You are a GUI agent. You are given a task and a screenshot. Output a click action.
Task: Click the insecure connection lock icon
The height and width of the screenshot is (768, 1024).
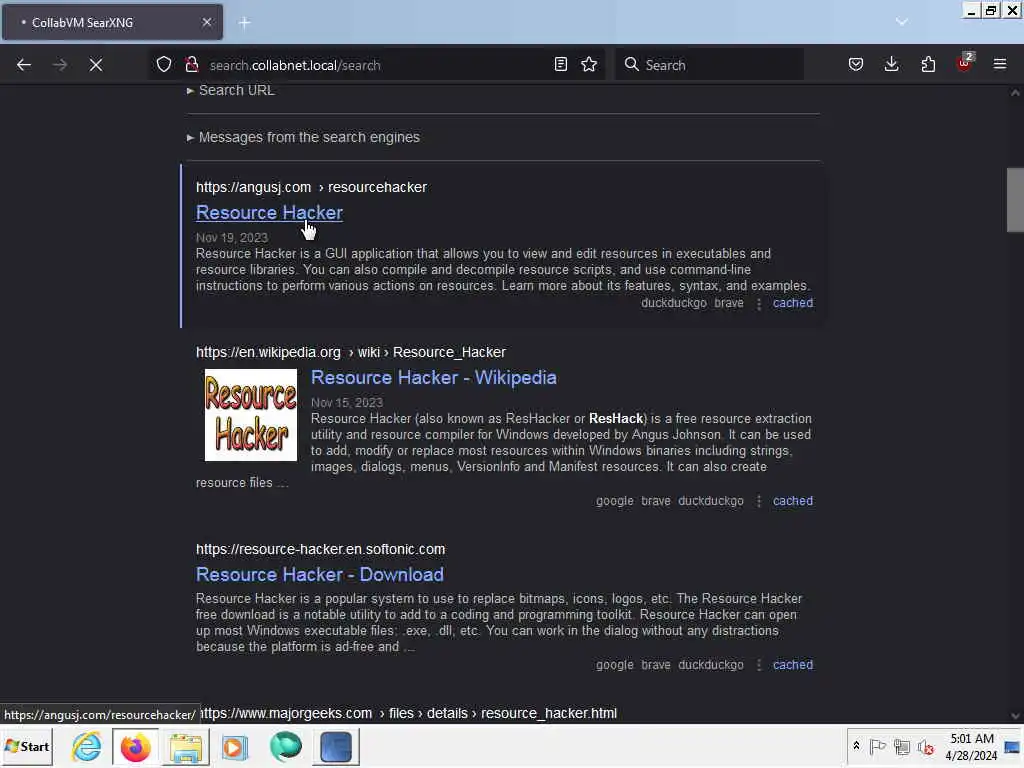[192, 65]
